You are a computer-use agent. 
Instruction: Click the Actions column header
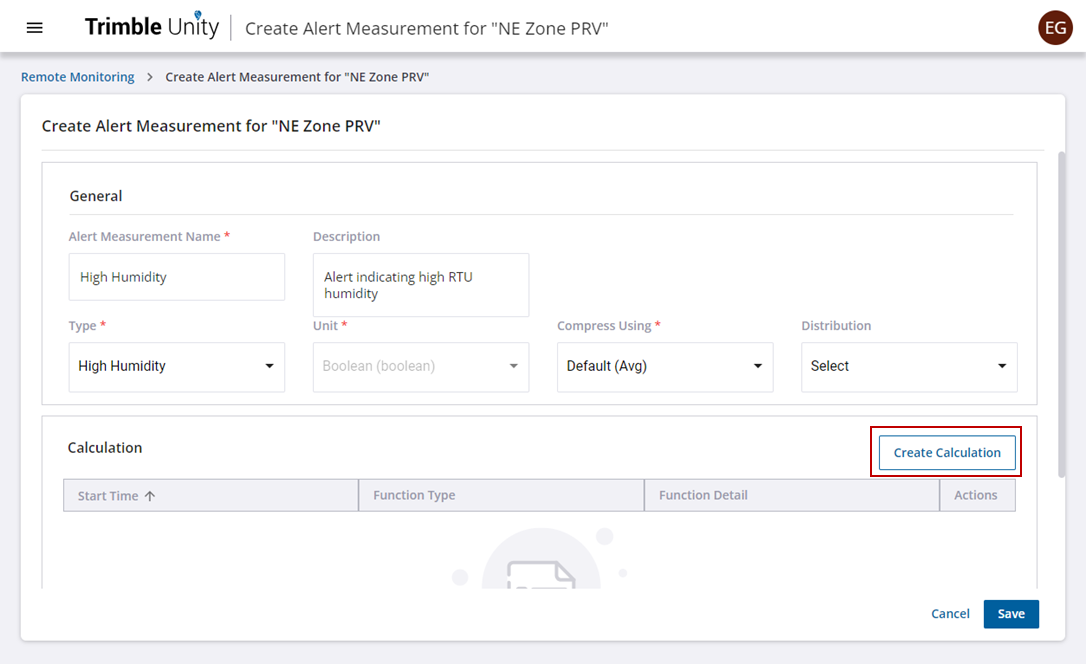pyautogui.click(x=976, y=495)
